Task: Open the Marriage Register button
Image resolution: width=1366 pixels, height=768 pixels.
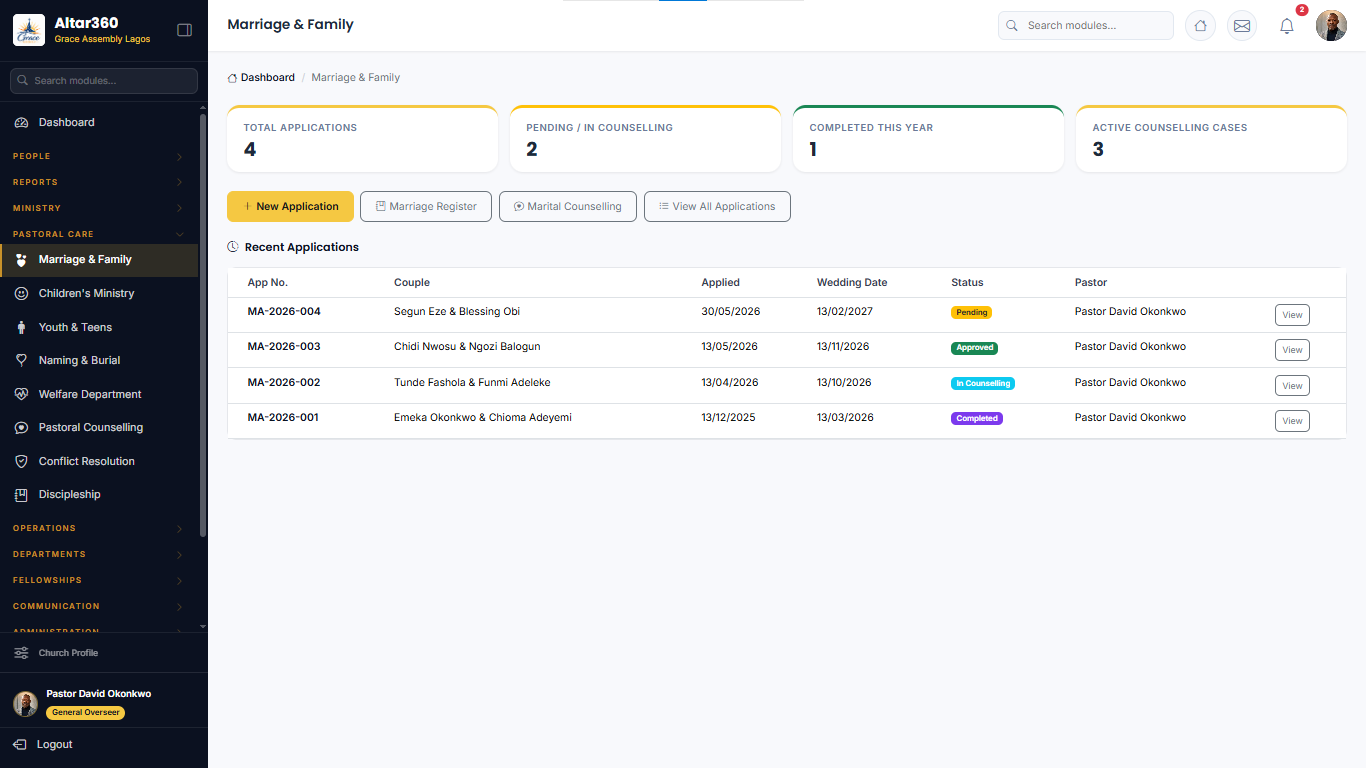Action: (426, 206)
